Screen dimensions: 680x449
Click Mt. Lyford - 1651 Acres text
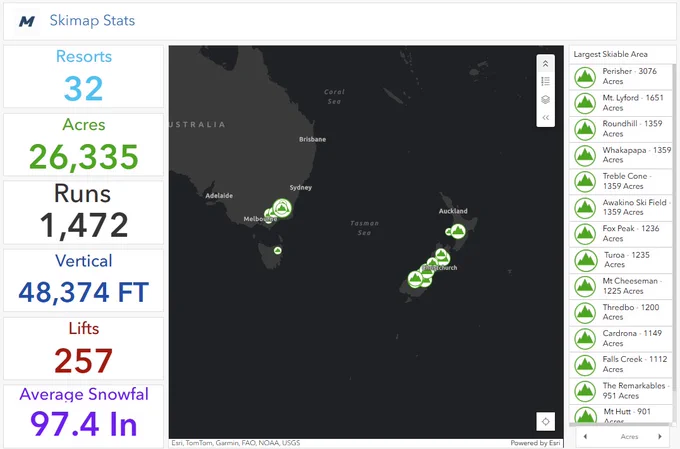pyautogui.click(x=633, y=103)
